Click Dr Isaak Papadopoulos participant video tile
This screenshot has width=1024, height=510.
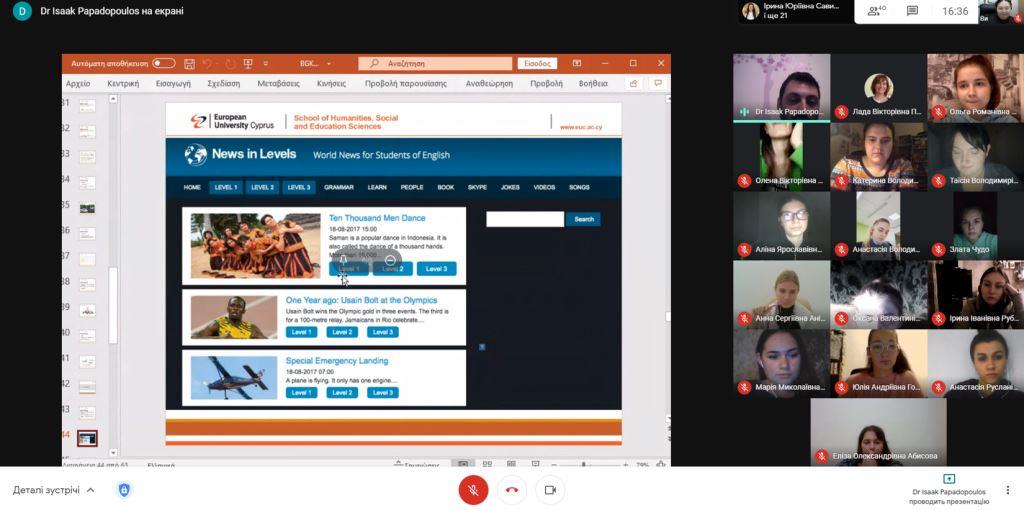point(781,88)
